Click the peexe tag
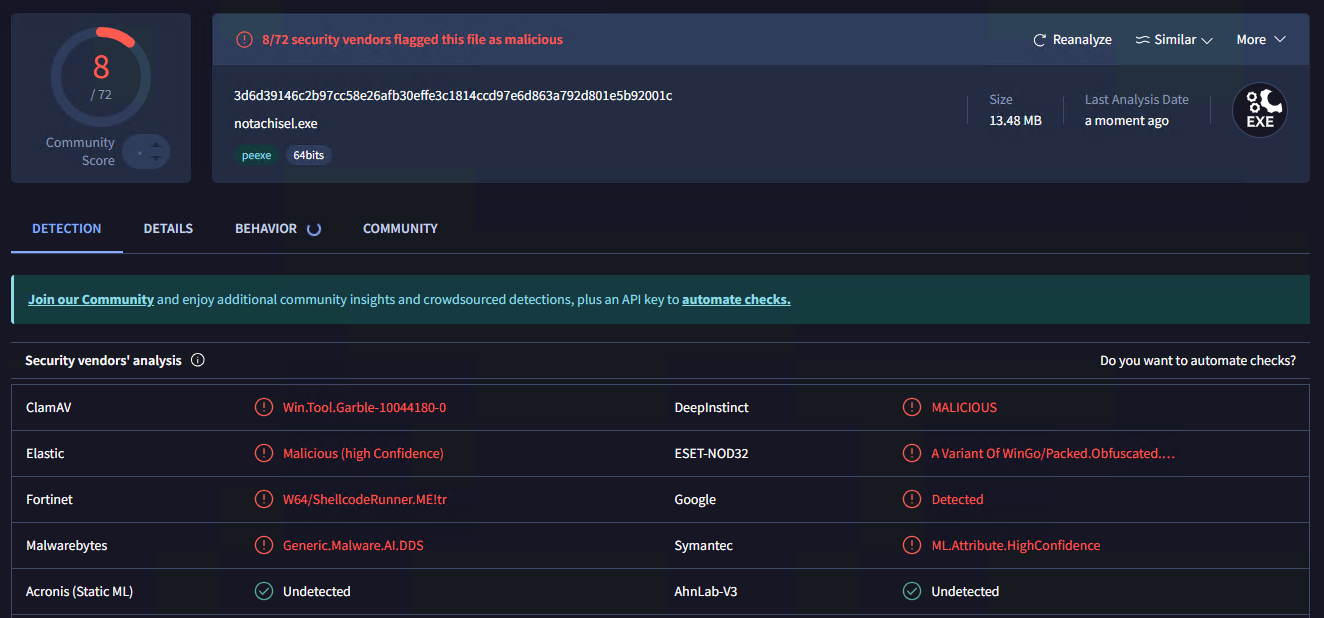This screenshot has height=618, width=1324. [257, 155]
